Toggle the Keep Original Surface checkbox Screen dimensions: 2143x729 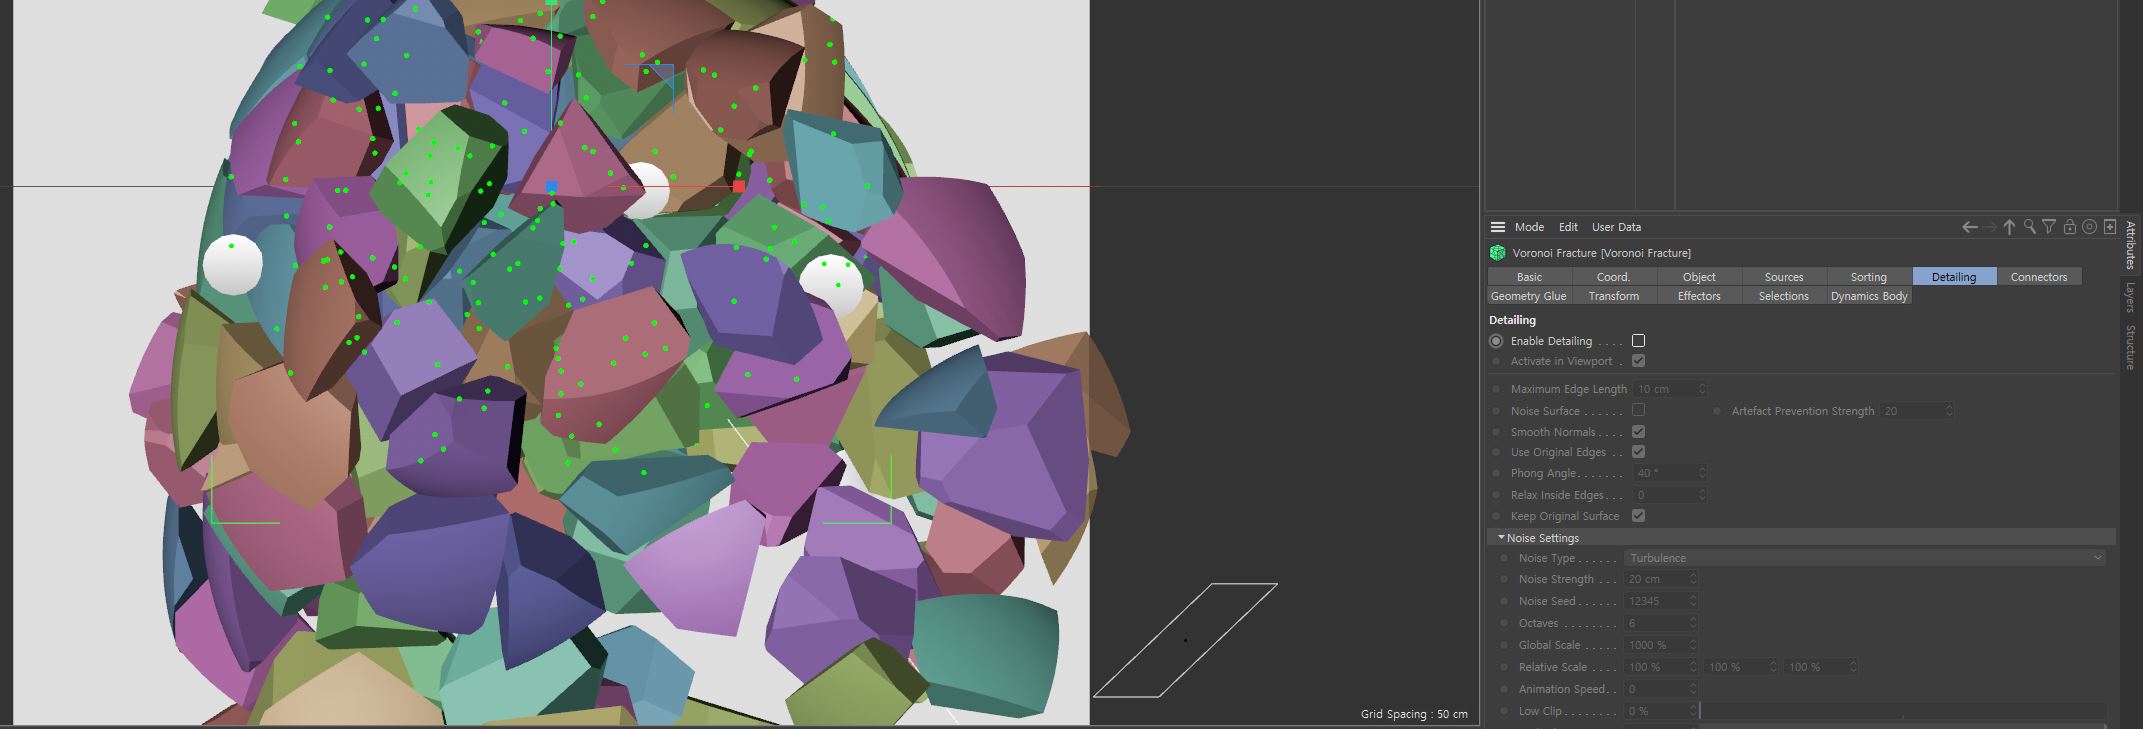[1638, 516]
